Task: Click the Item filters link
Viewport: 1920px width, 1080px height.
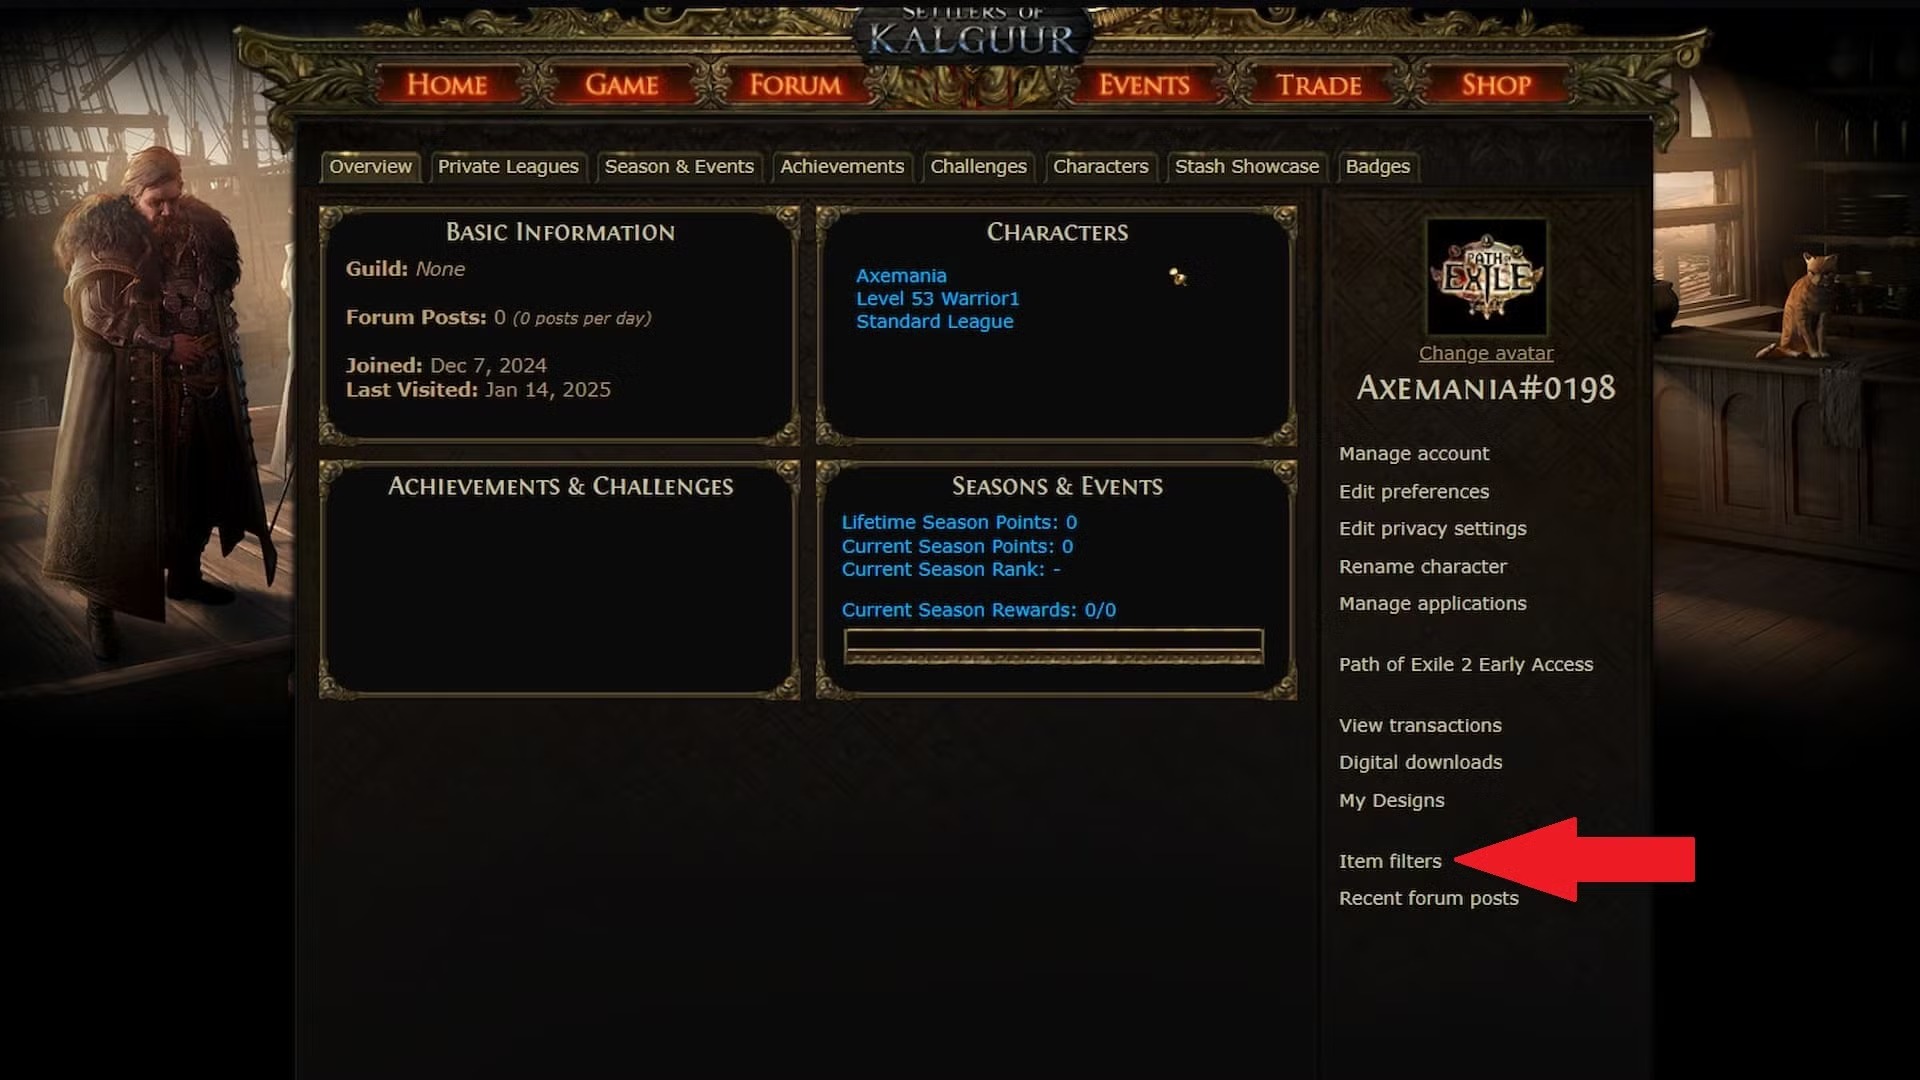Action: coord(1391,861)
